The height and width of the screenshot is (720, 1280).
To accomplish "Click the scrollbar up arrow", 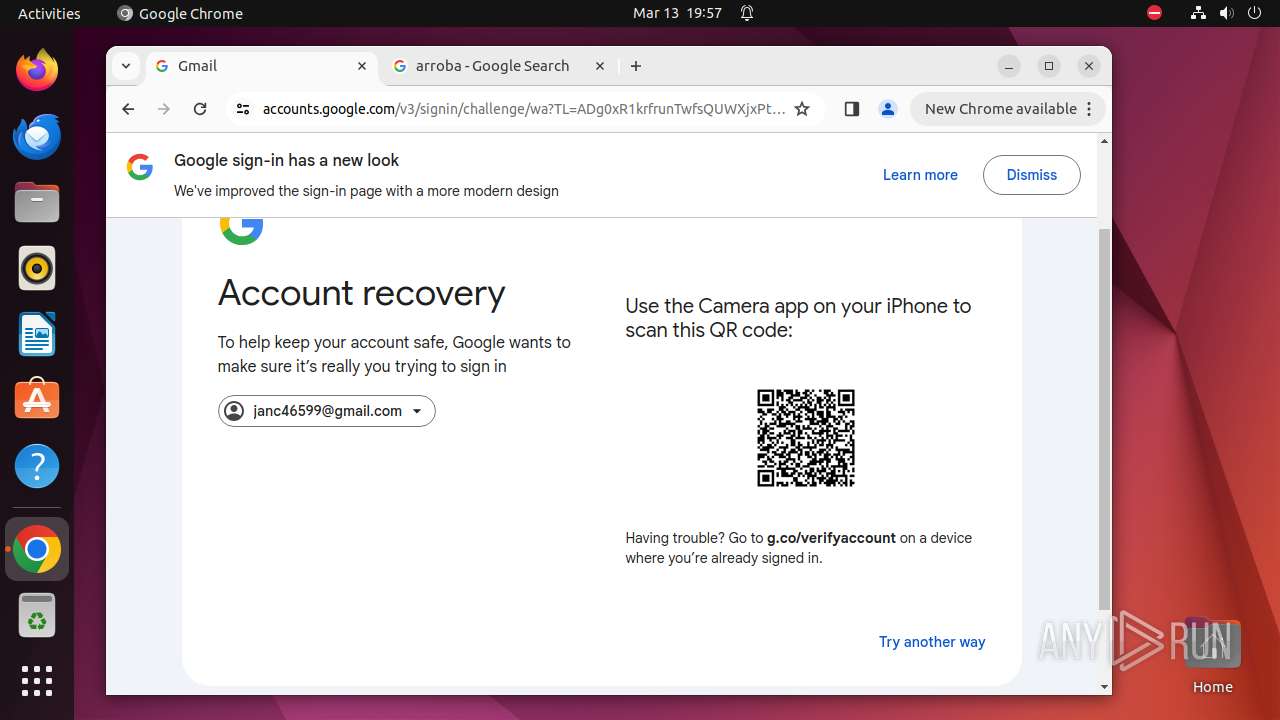I will (1104, 141).
